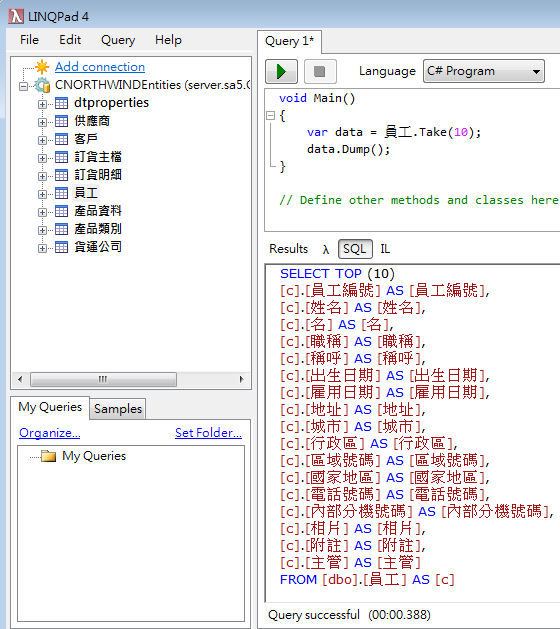The width and height of the screenshot is (560, 629).
Task: Click the stop query button
Action: [x=320, y=72]
